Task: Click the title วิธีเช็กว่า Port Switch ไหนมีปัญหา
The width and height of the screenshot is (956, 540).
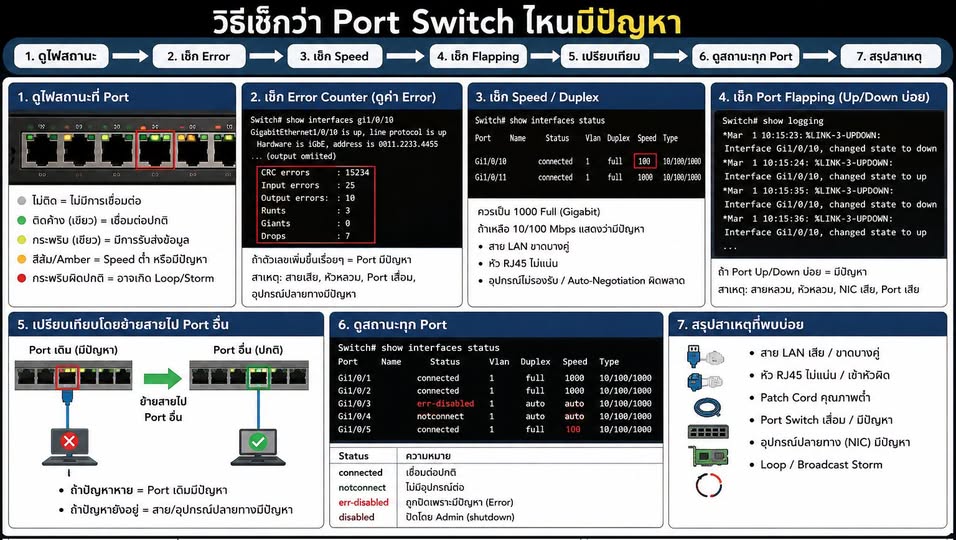Action: [x=446, y=23]
